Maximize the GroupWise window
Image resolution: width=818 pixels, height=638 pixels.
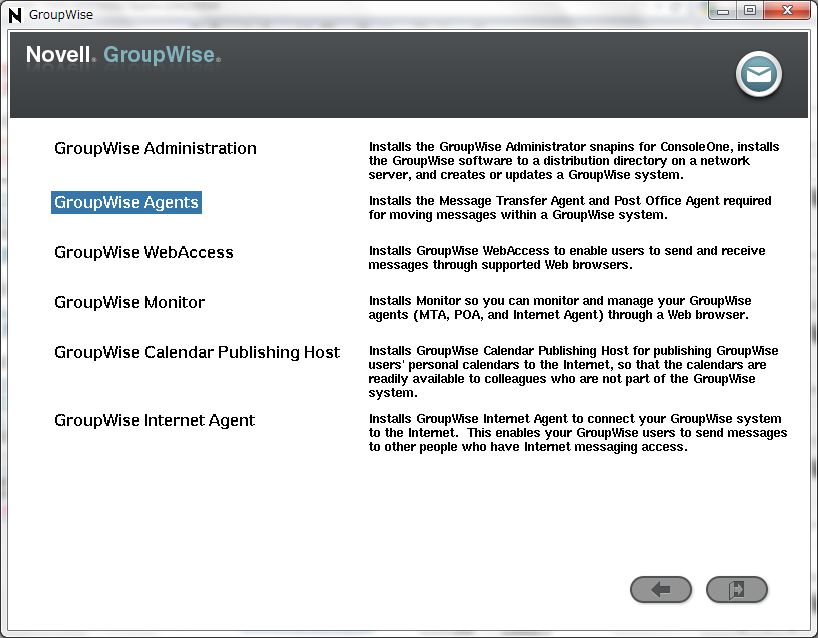[750, 11]
